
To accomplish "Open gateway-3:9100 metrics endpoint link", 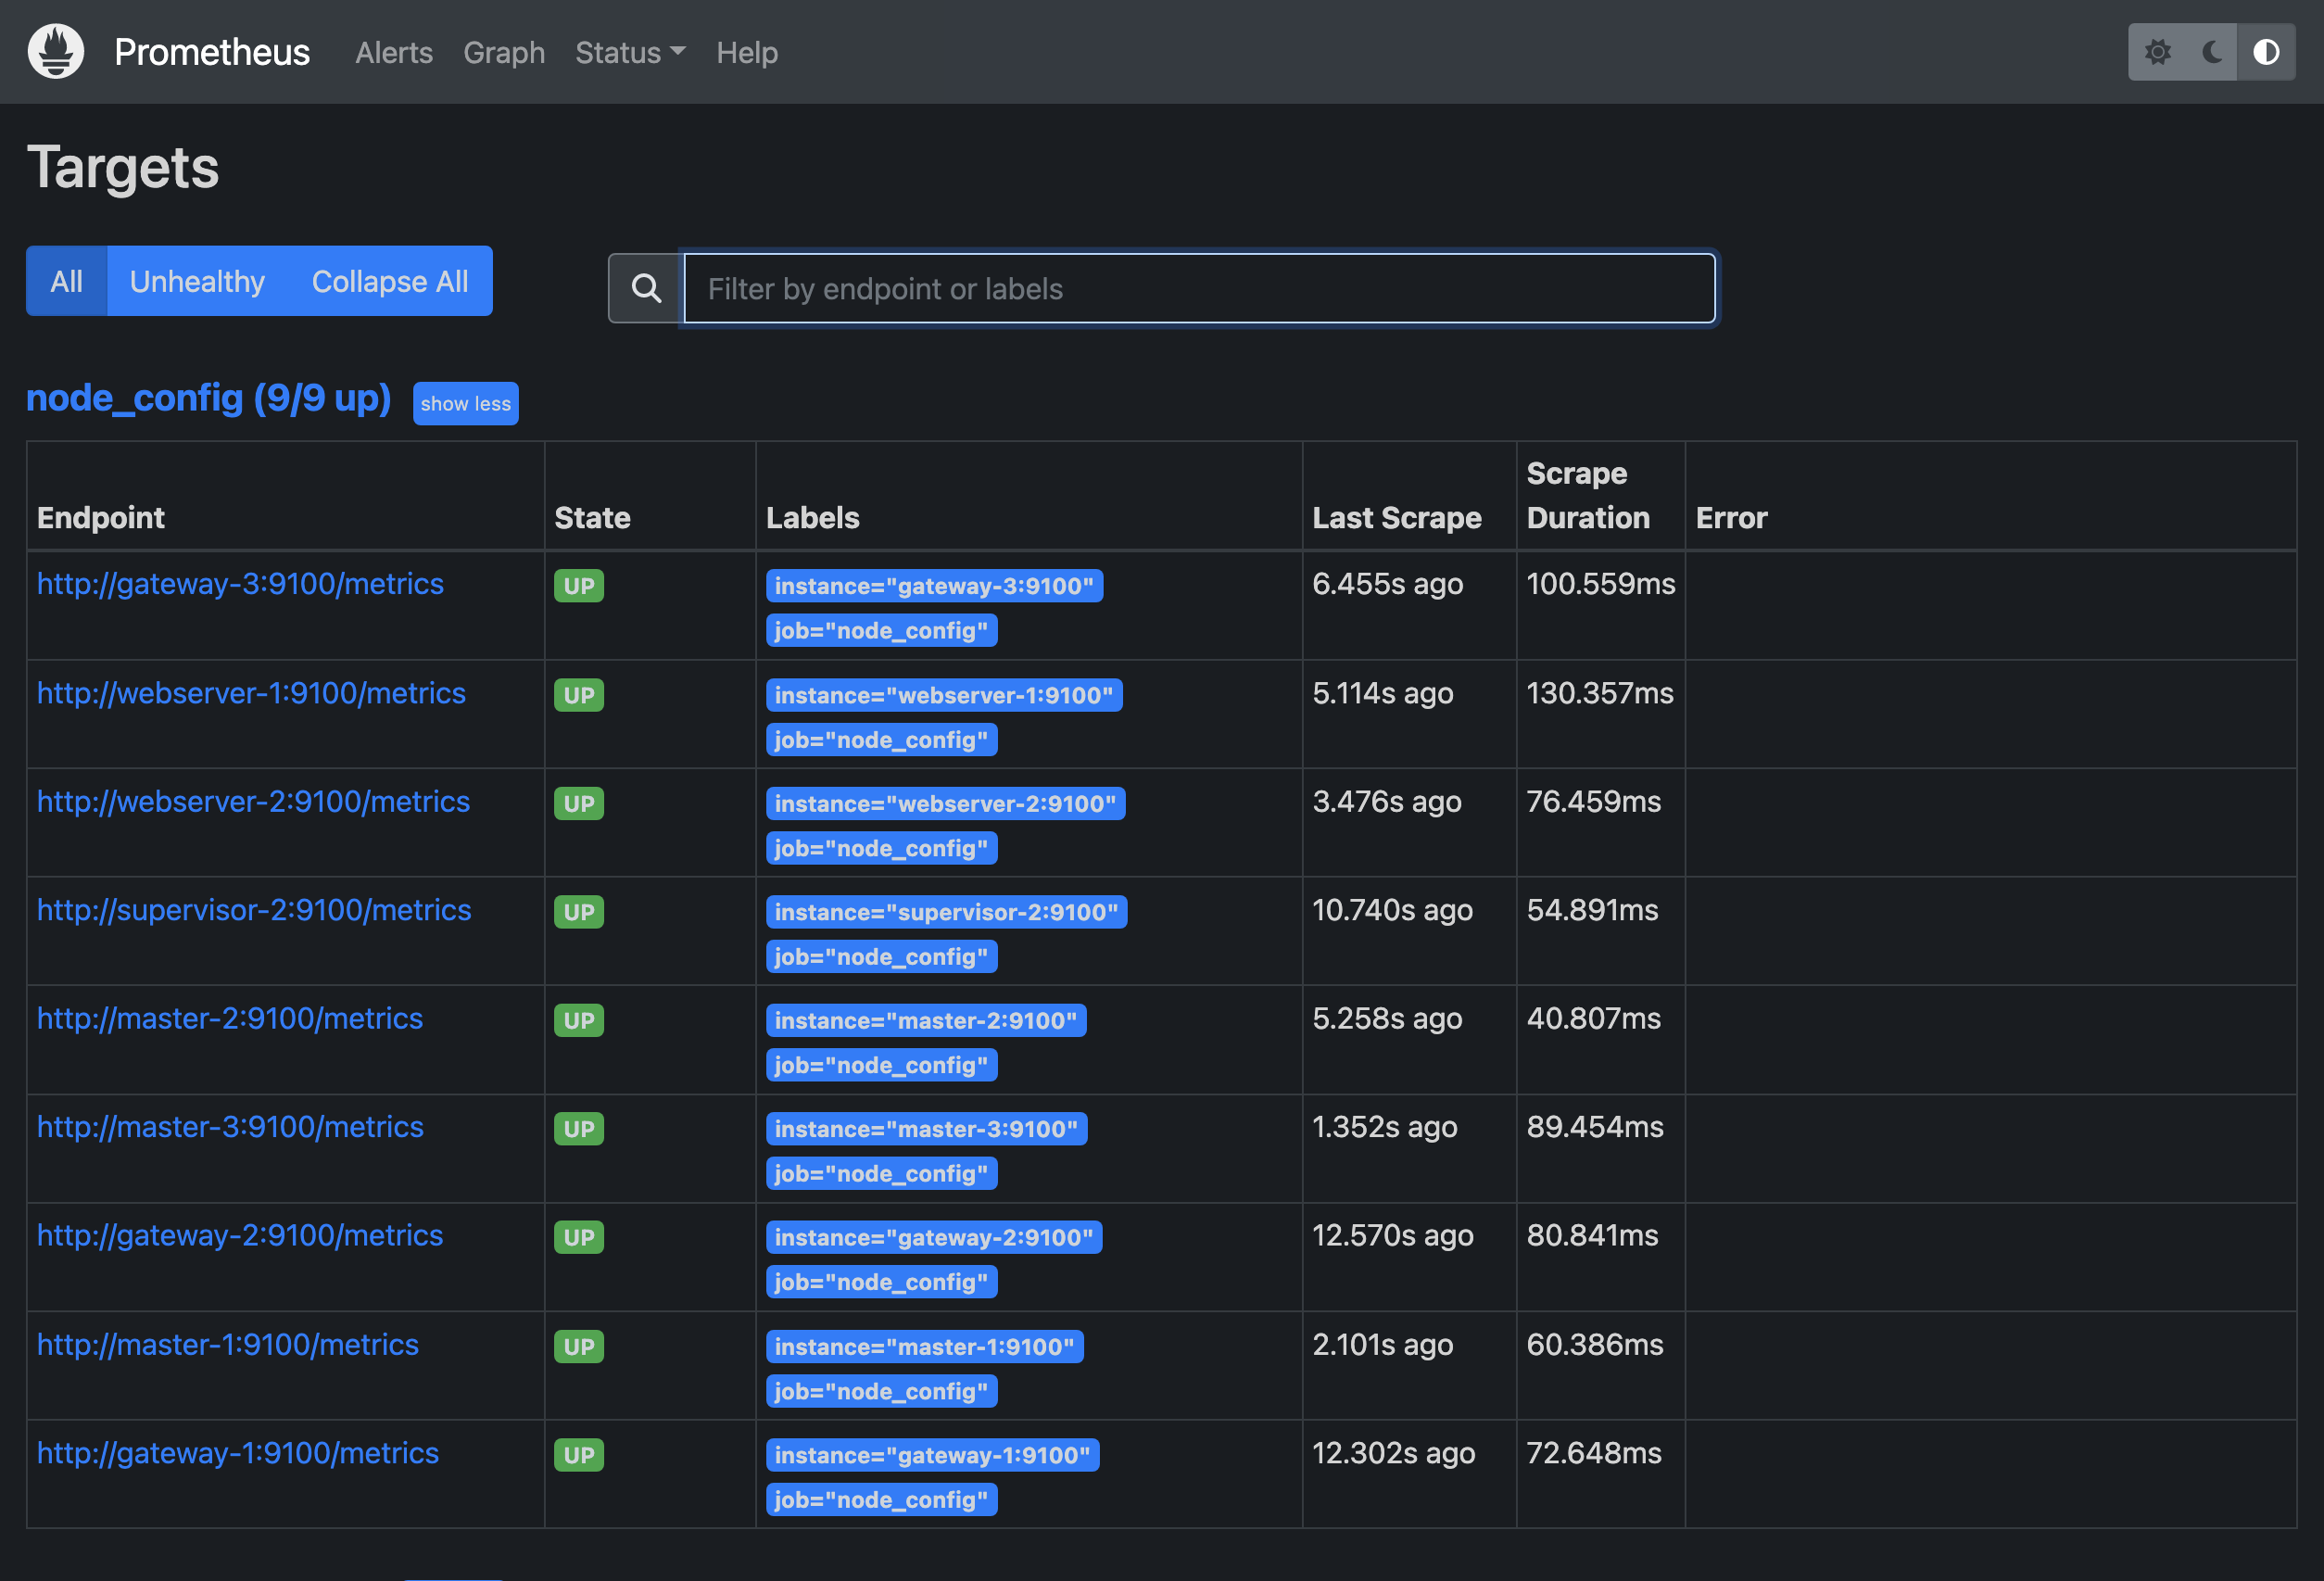I will (240, 584).
